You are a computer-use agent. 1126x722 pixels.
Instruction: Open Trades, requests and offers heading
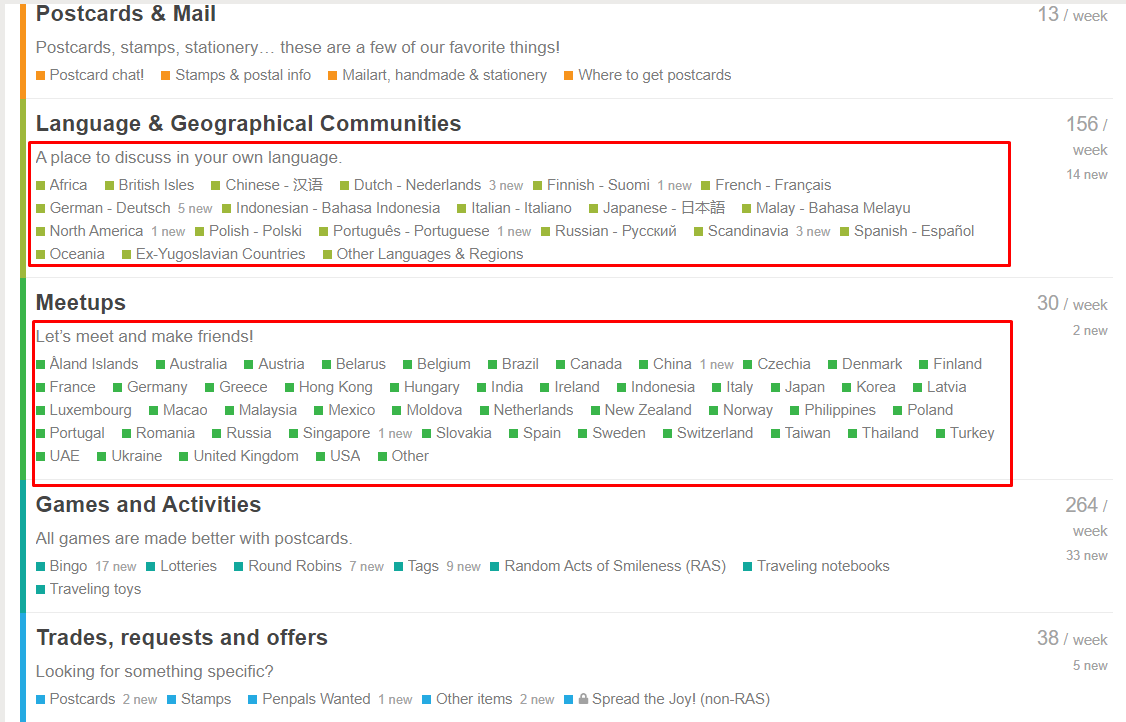tap(182, 637)
